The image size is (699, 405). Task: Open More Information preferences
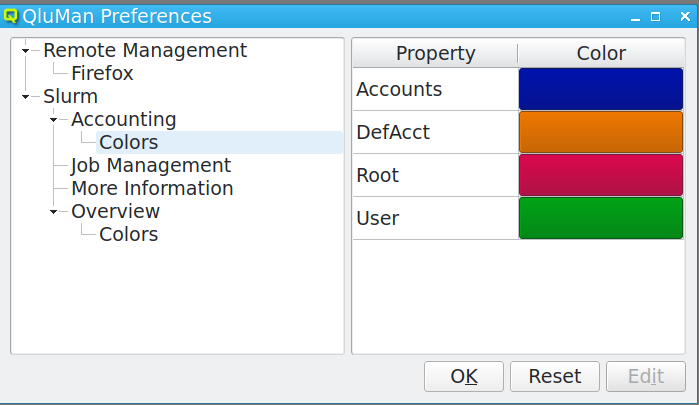click(x=152, y=188)
